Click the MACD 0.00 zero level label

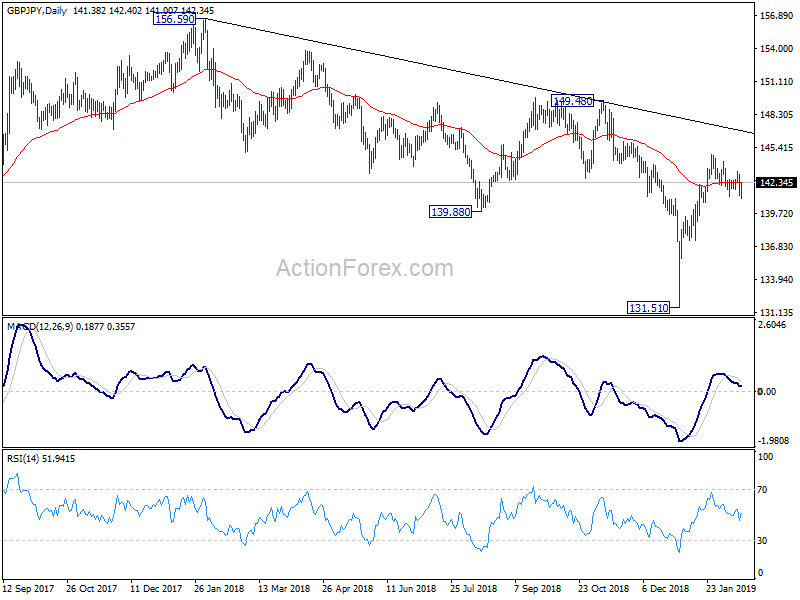click(767, 391)
